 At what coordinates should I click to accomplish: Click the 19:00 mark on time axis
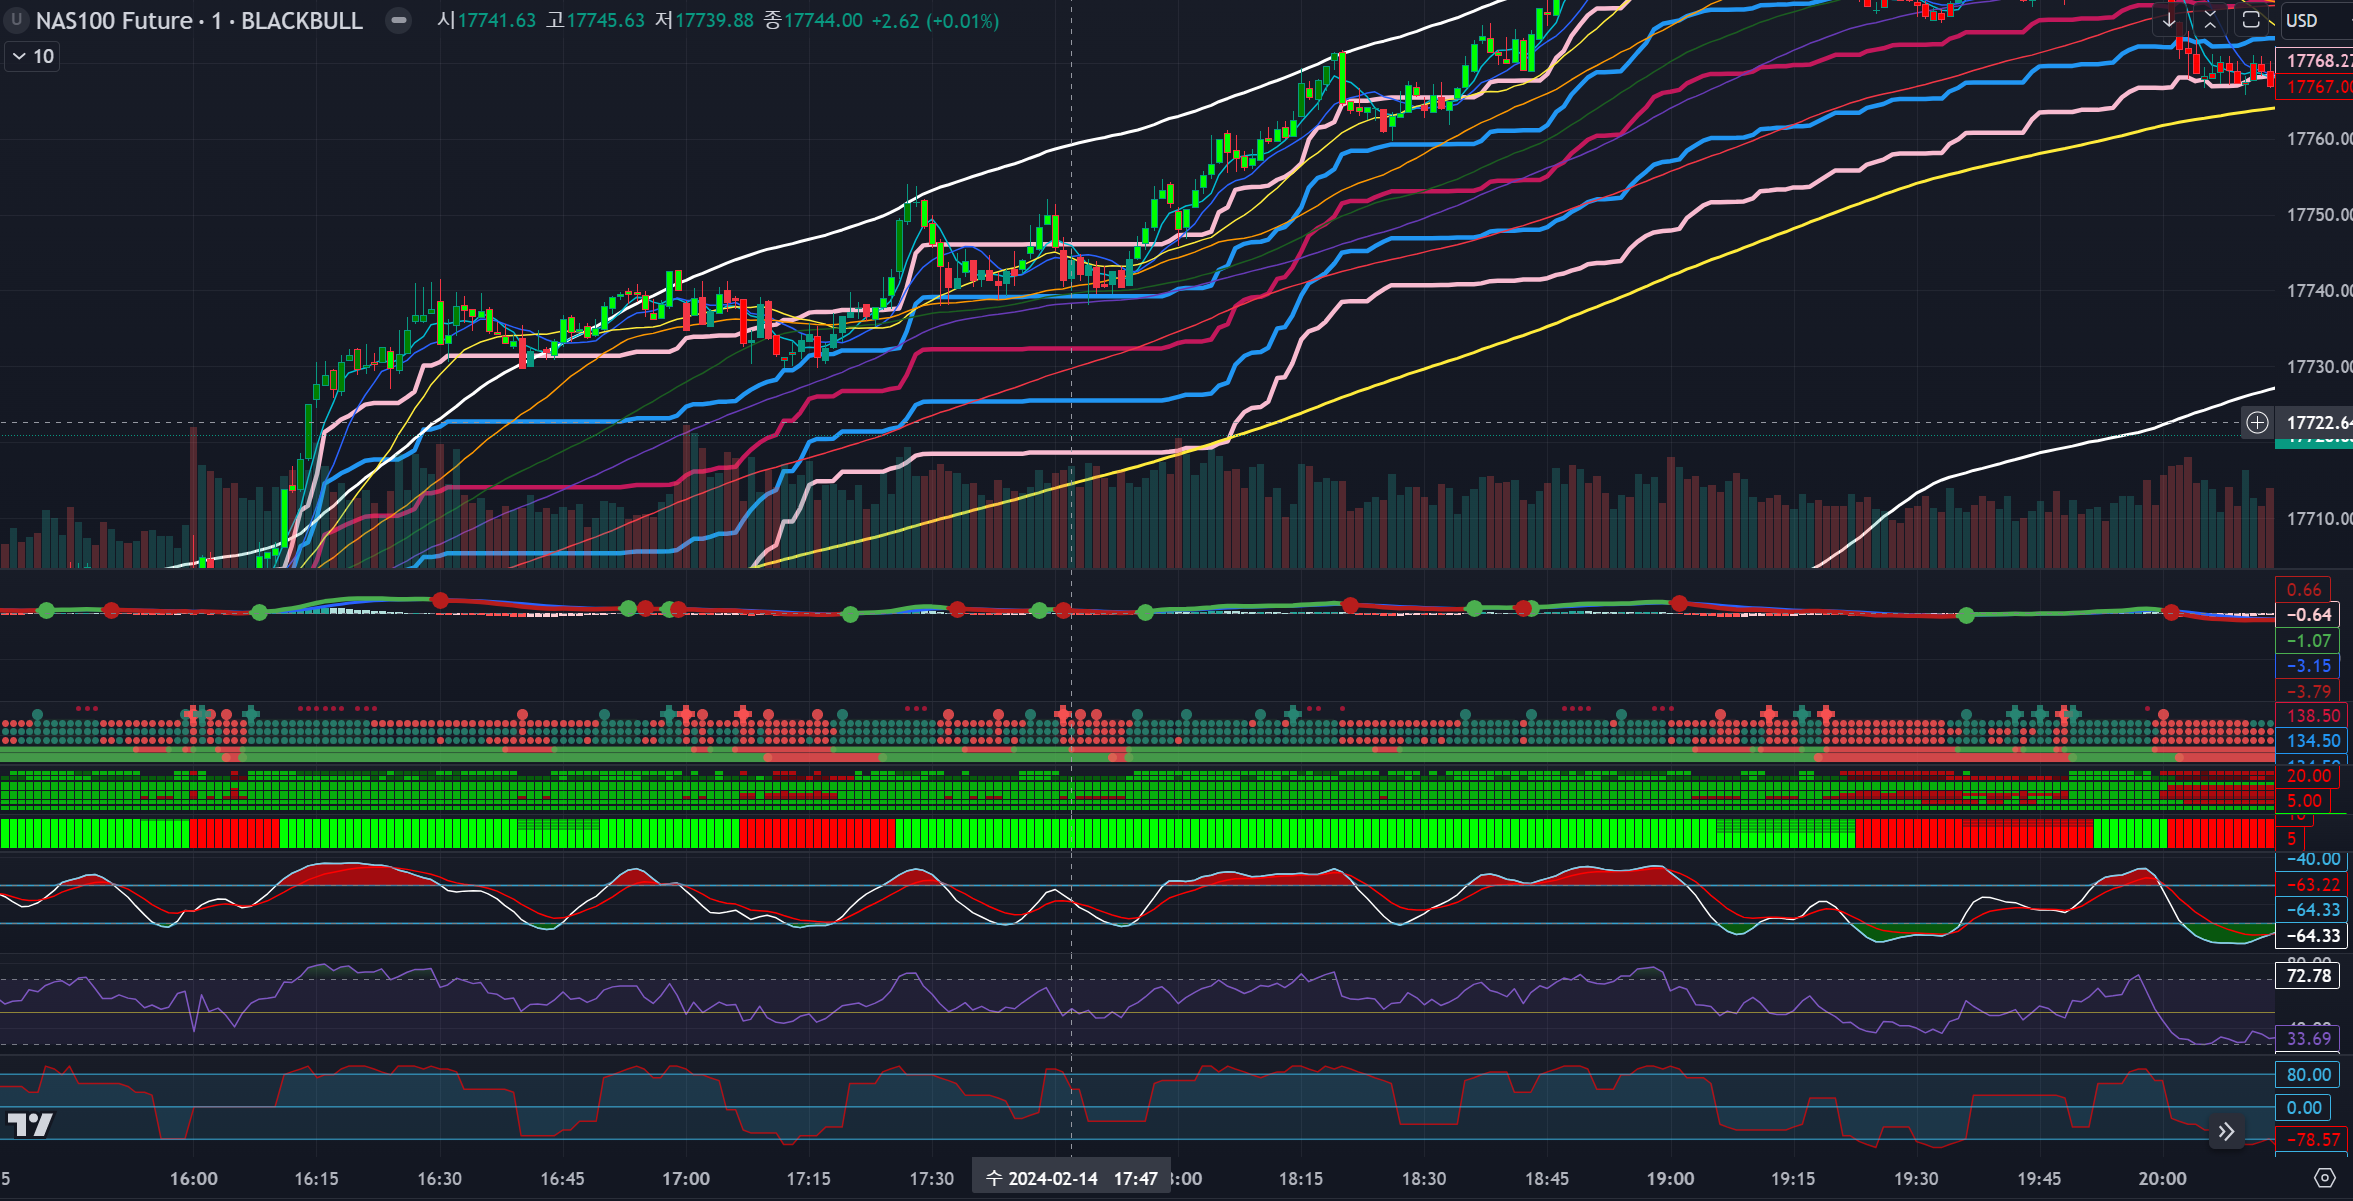coord(1670,1178)
